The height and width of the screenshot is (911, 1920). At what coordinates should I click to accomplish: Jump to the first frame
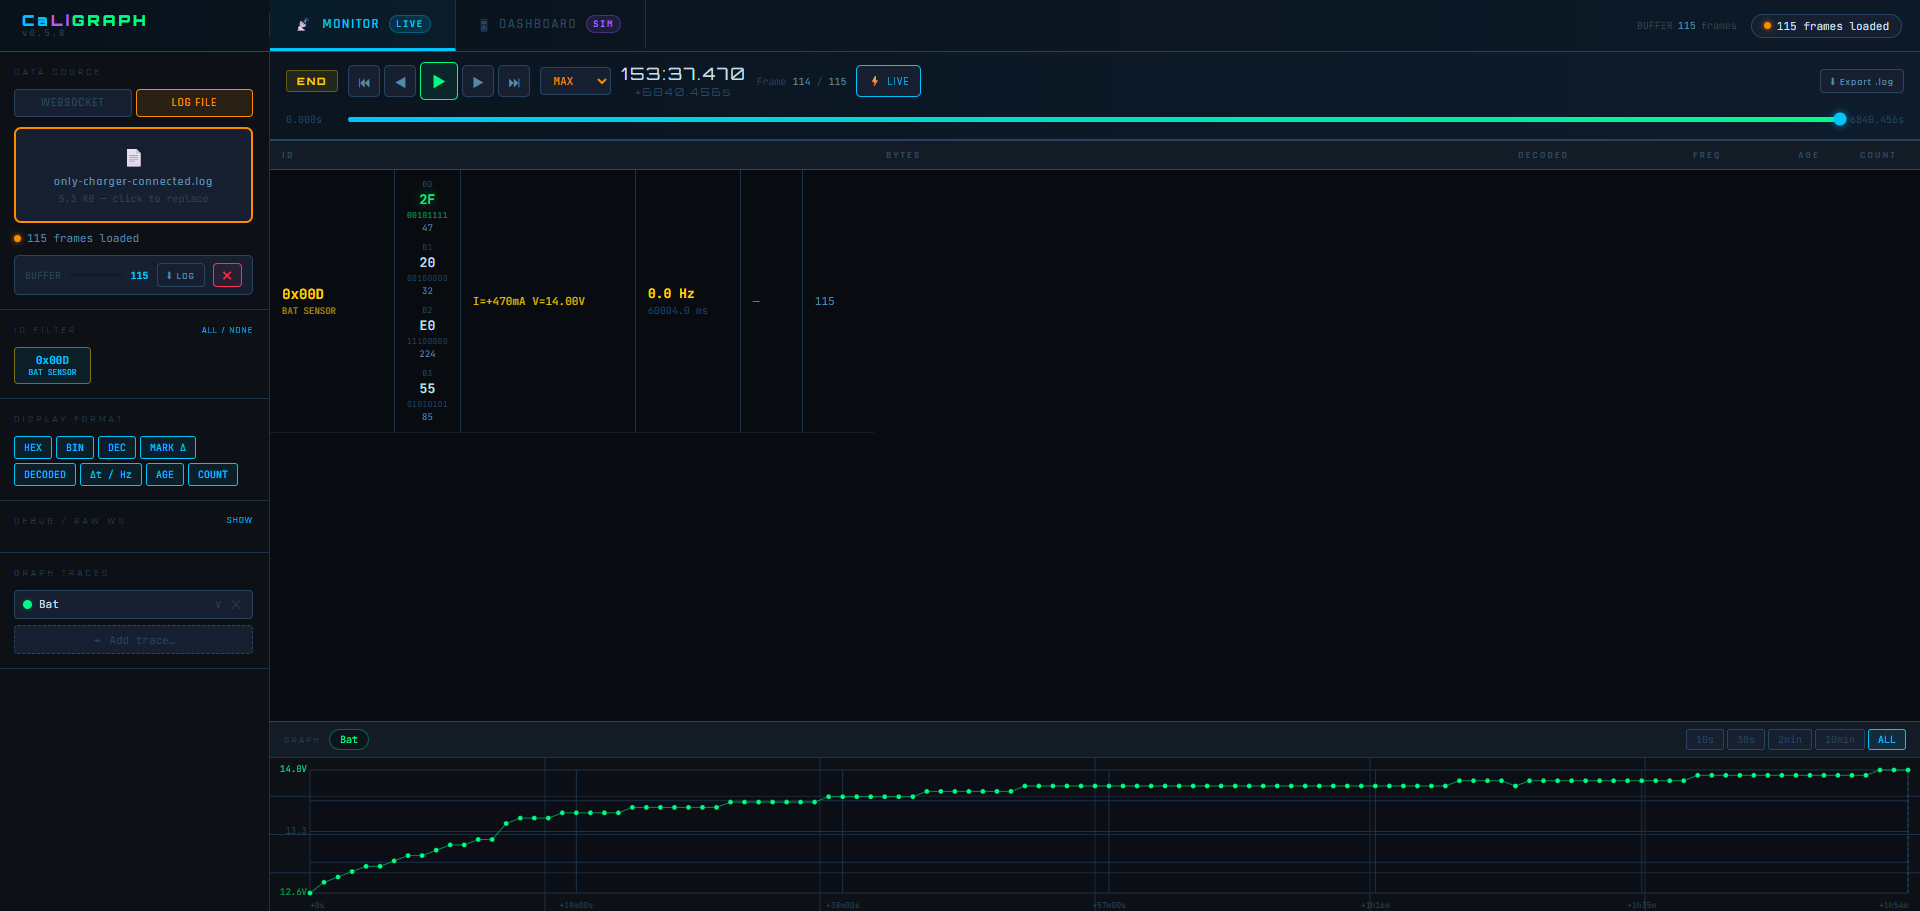pyautogui.click(x=364, y=82)
